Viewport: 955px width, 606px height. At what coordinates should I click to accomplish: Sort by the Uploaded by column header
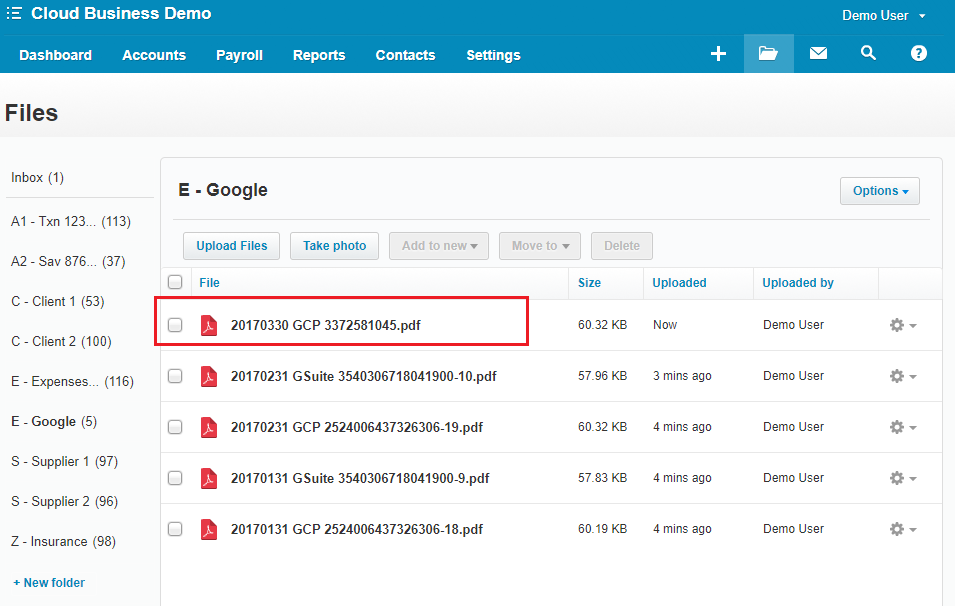(798, 283)
